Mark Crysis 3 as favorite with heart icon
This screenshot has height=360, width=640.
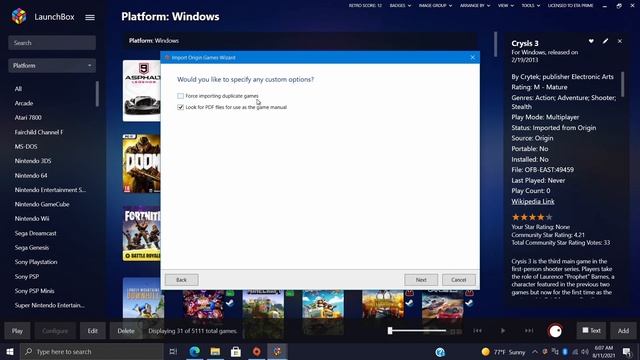(x=591, y=41)
